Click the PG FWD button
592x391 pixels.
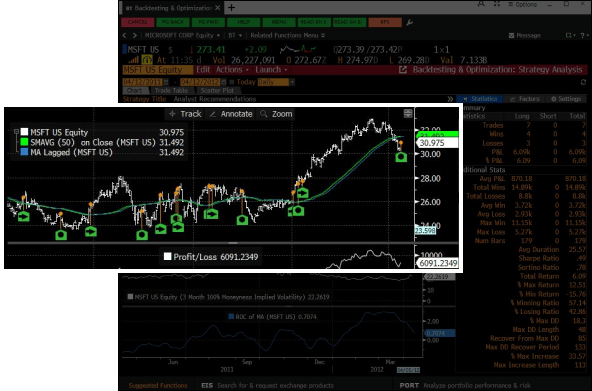click(208, 22)
